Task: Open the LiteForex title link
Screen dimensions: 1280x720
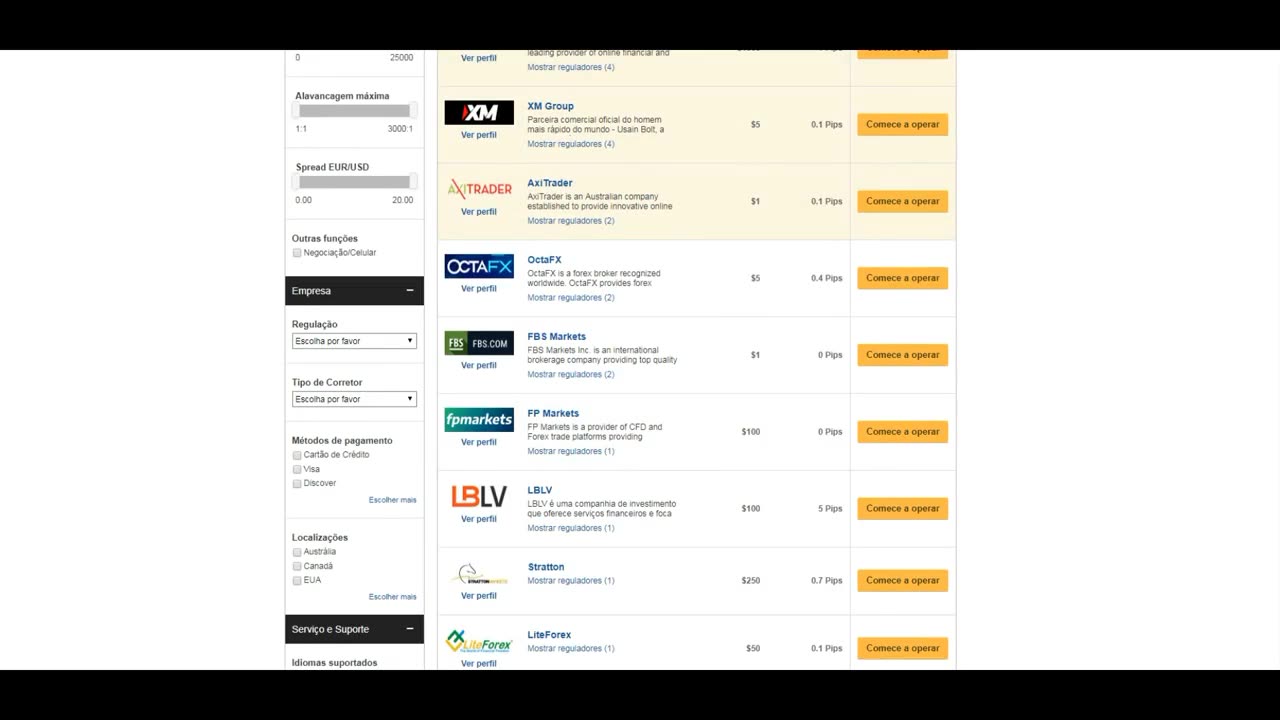Action: (550, 635)
